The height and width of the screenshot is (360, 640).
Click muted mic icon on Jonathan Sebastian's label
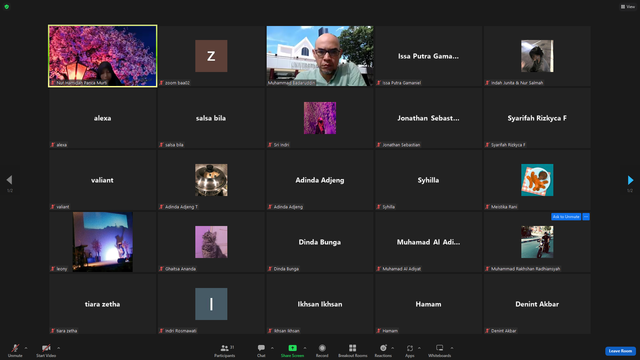click(379, 145)
